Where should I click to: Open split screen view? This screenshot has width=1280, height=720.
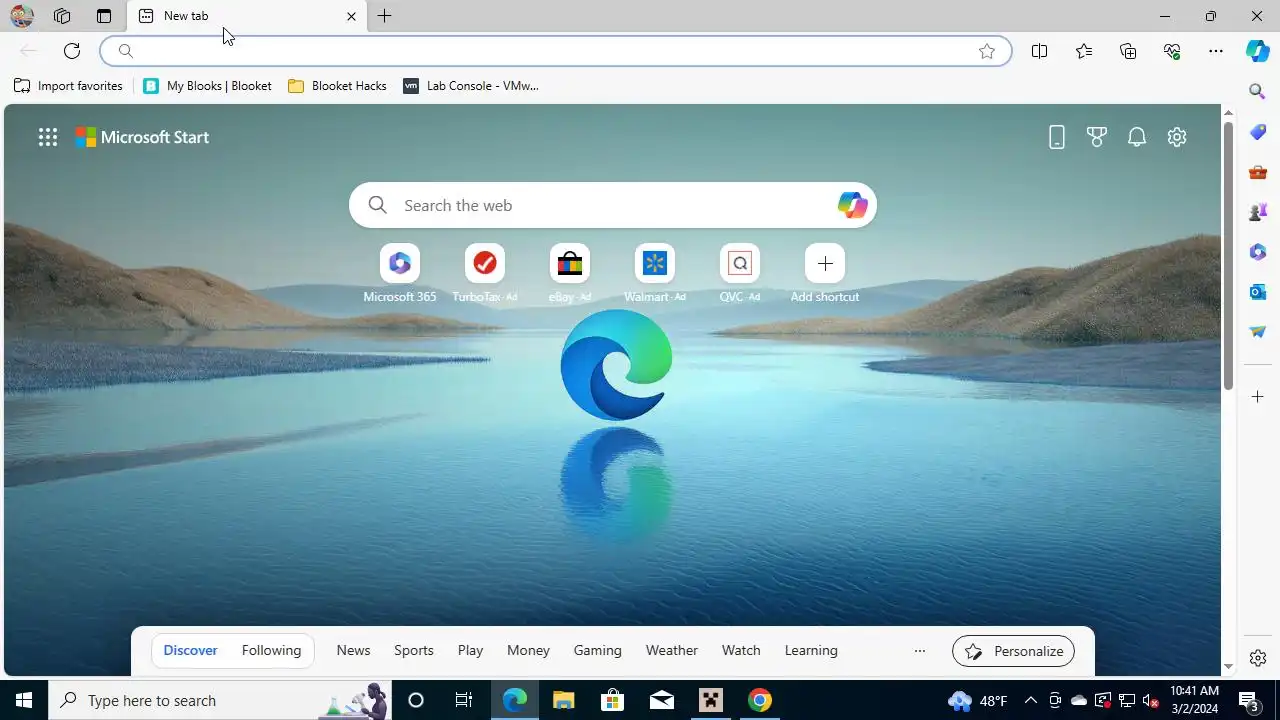(1040, 51)
